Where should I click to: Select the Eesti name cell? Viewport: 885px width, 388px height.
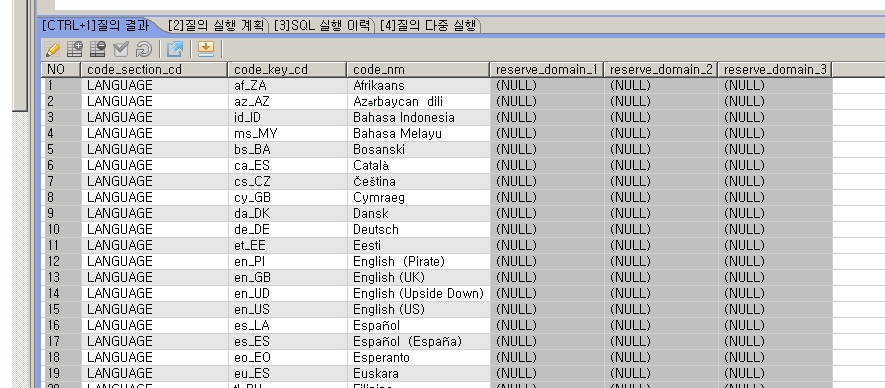tap(418, 246)
